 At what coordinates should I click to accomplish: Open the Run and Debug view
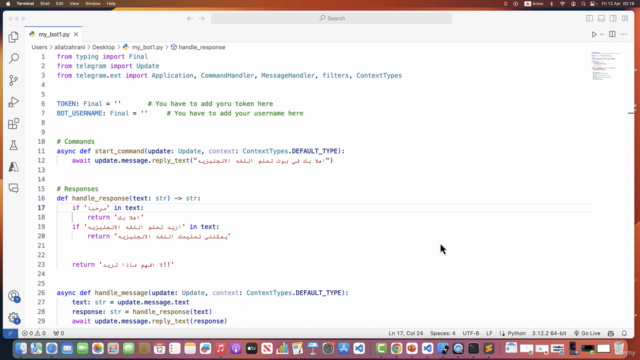click(13, 102)
